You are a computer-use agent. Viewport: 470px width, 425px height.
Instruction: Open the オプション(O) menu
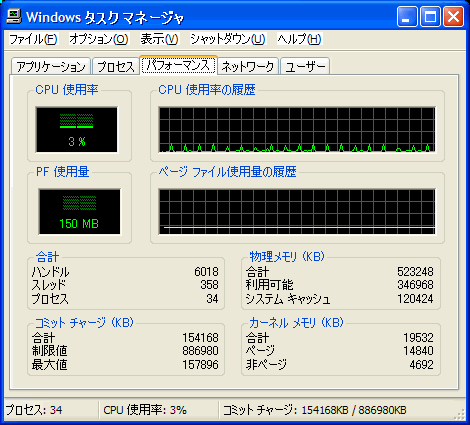click(x=99, y=39)
